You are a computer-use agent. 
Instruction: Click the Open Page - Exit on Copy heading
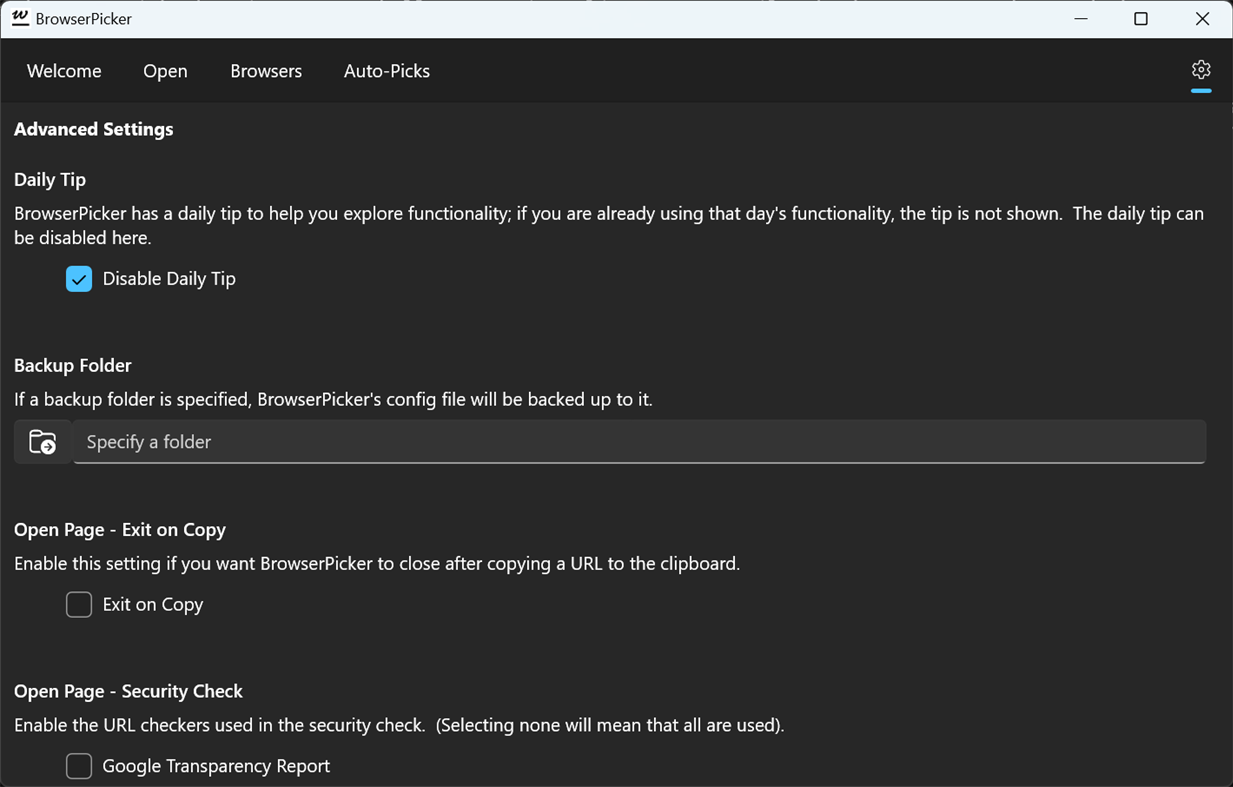(120, 530)
